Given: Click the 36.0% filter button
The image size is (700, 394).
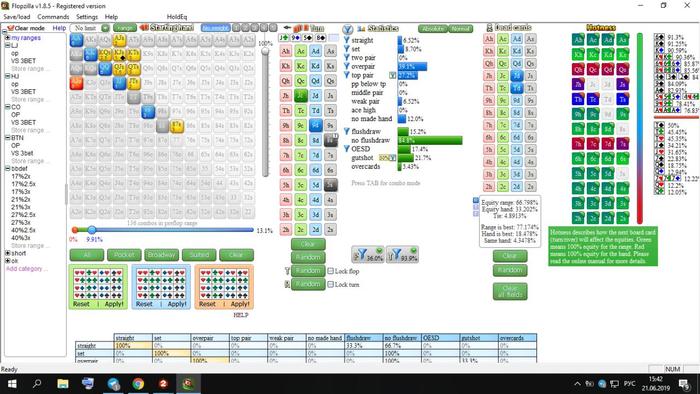Looking at the screenshot, I should (368, 254).
